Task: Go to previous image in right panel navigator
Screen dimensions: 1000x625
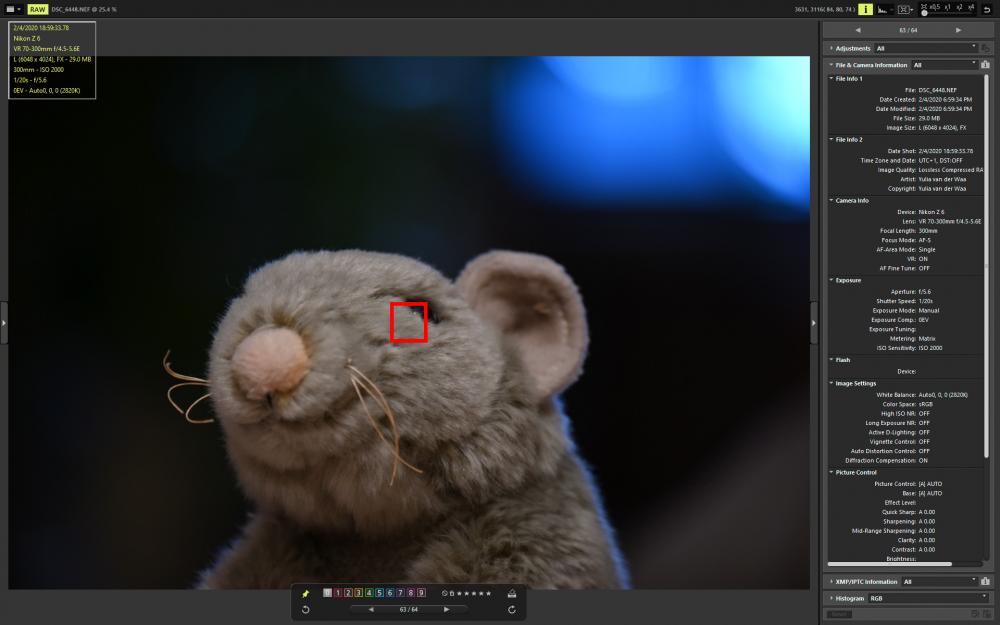Action: (x=857, y=30)
